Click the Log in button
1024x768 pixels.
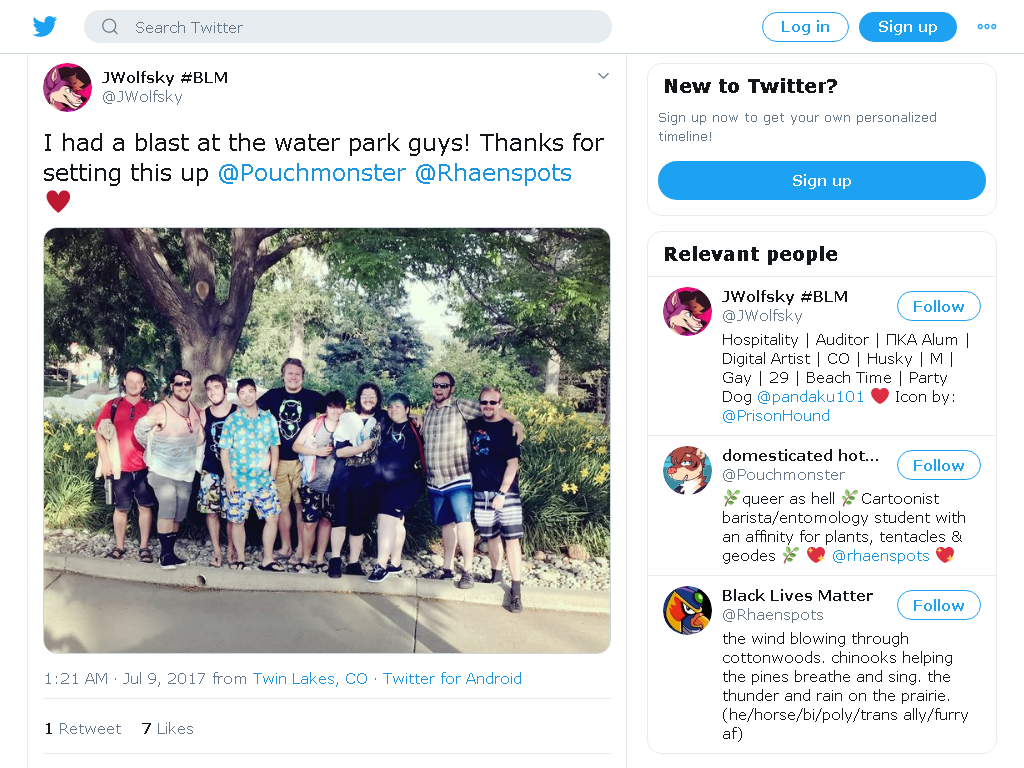click(805, 27)
